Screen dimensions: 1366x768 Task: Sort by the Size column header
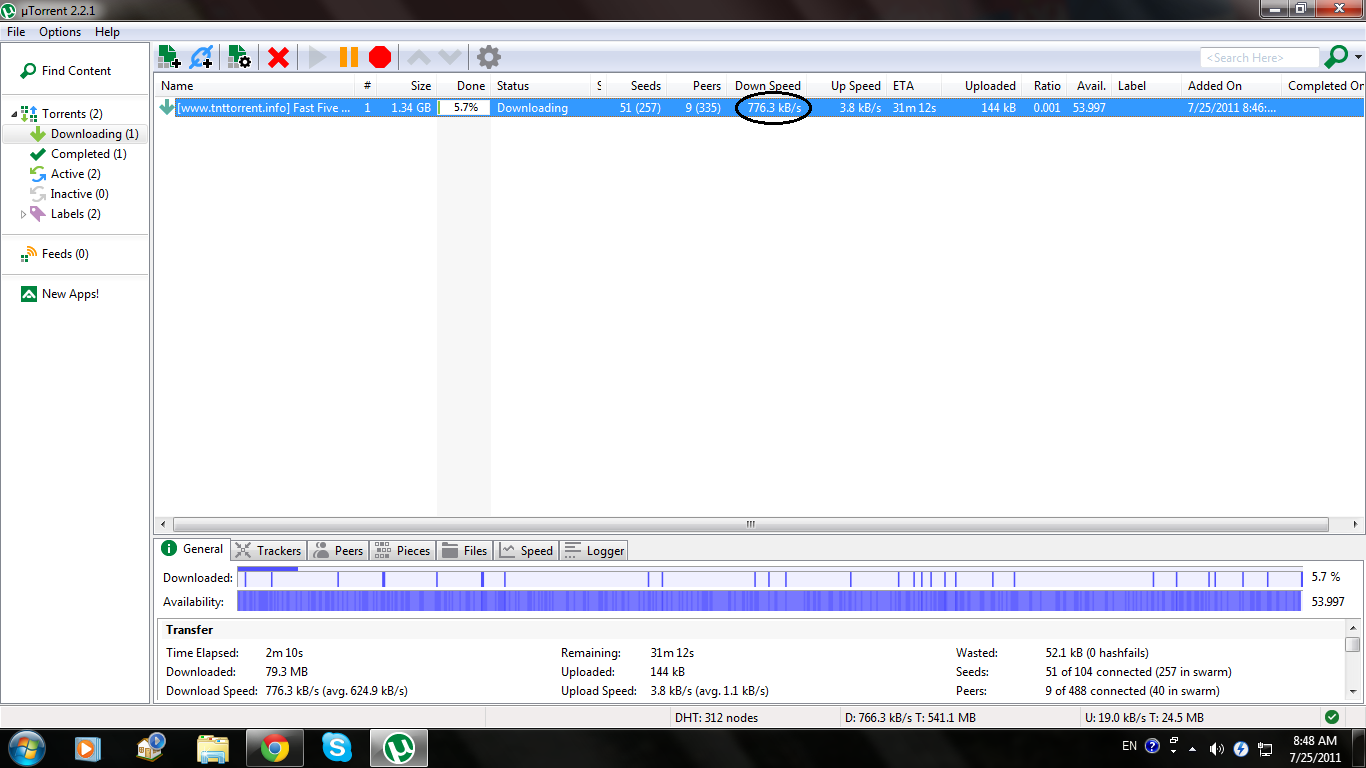coord(408,86)
